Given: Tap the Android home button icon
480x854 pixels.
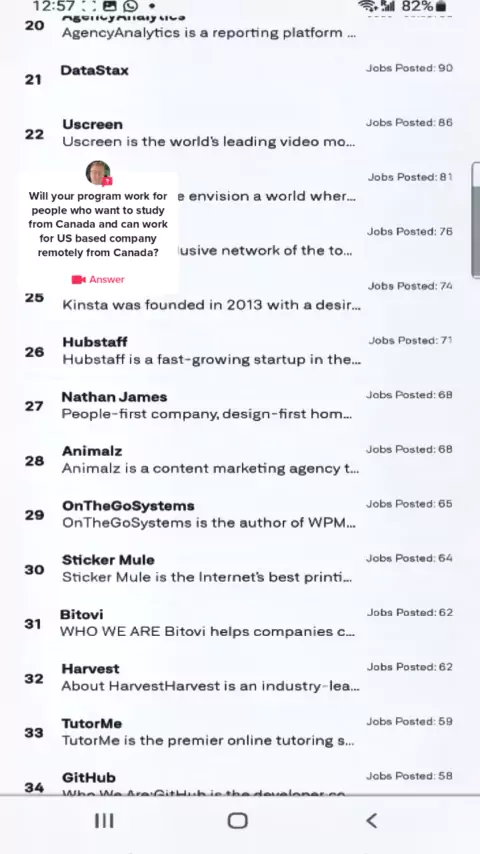Looking at the screenshot, I should [x=238, y=820].
